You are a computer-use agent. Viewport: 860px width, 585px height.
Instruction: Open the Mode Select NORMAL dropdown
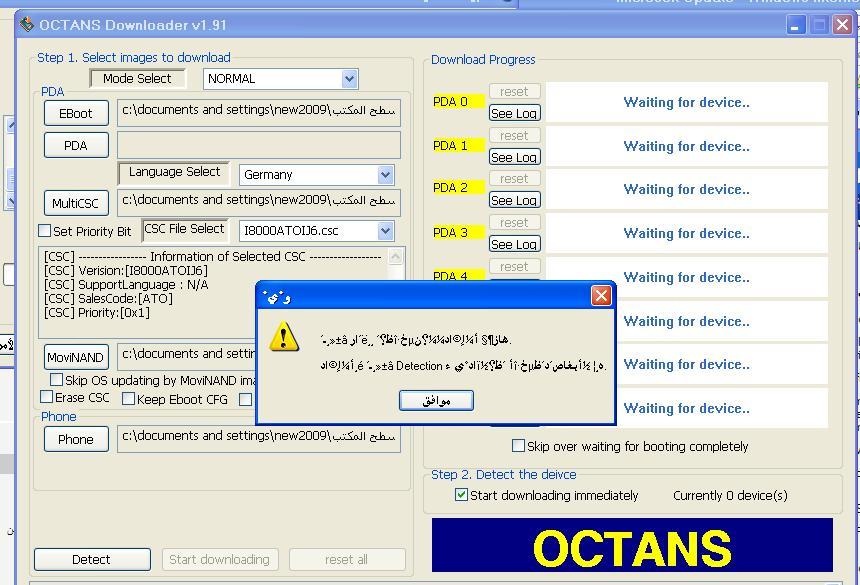pos(349,79)
